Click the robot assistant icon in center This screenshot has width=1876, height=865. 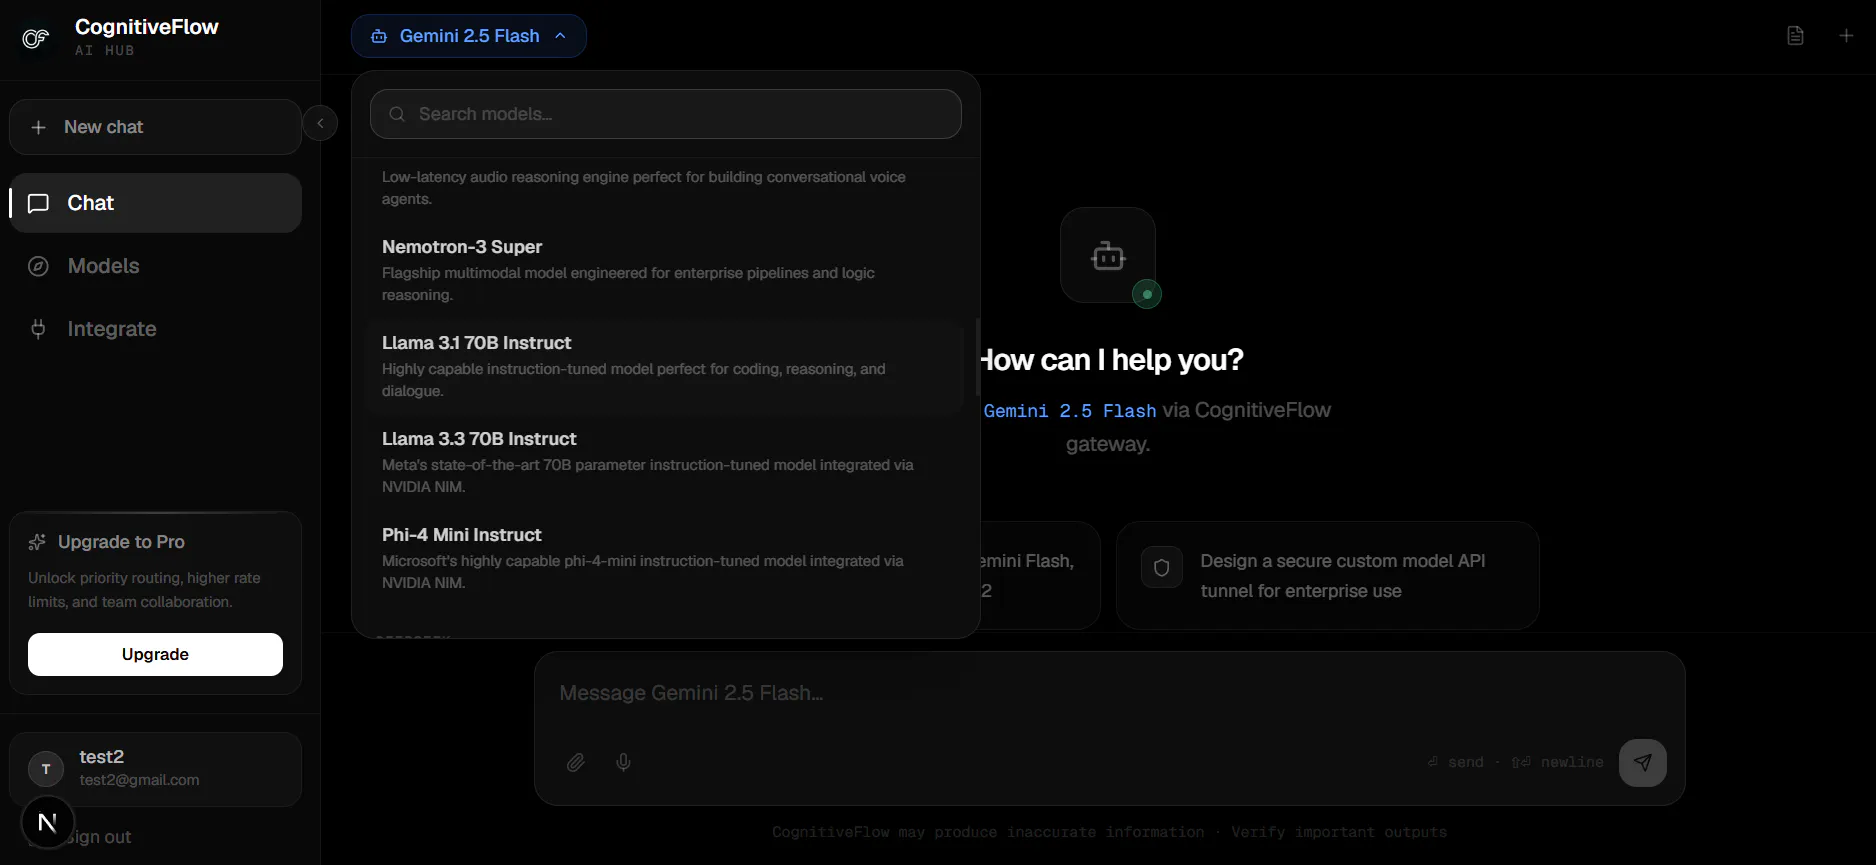[x=1108, y=255]
